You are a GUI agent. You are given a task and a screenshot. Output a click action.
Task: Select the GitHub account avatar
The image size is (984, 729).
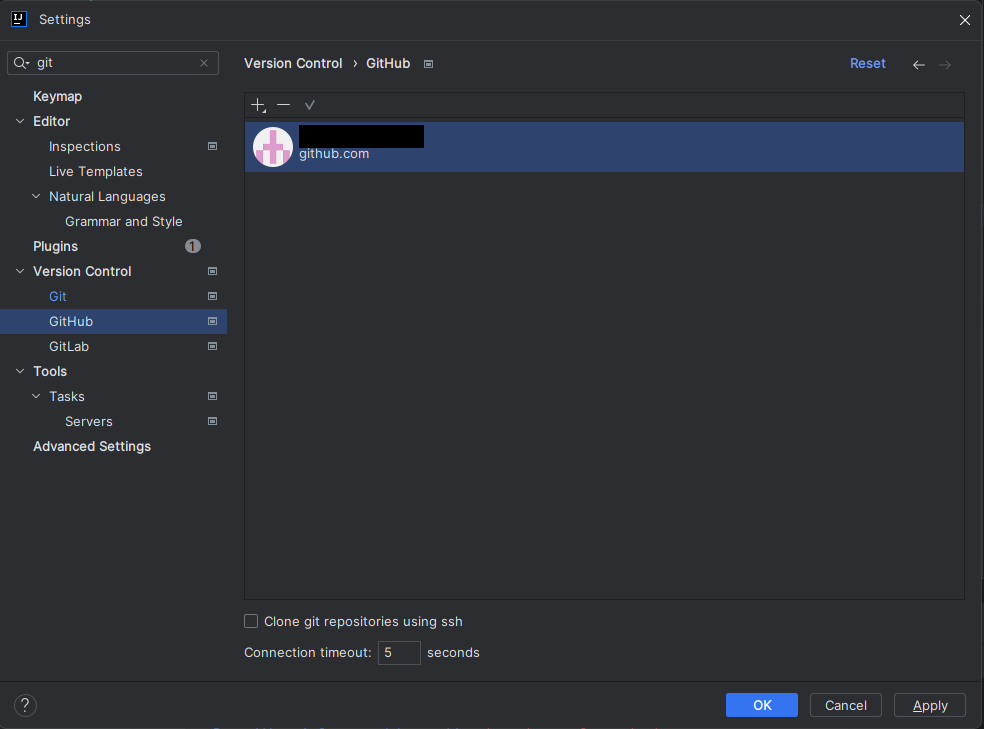[x=272, y=147]
